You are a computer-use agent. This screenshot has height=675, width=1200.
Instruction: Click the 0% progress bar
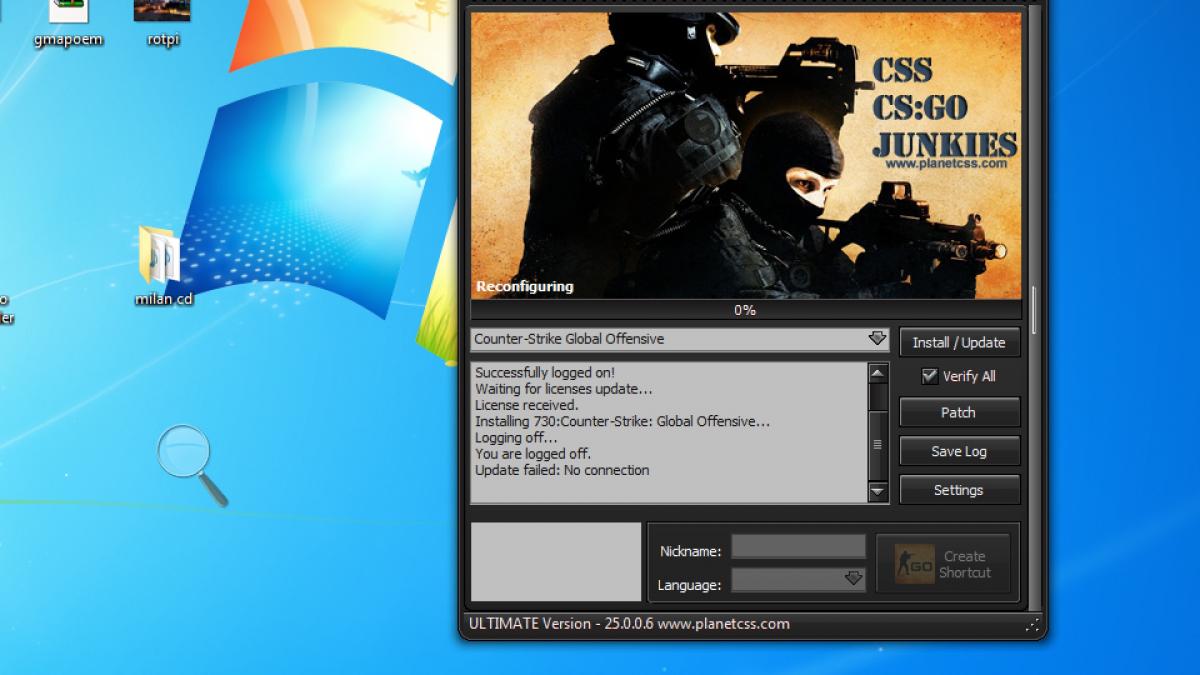click(x=745, y=310)
